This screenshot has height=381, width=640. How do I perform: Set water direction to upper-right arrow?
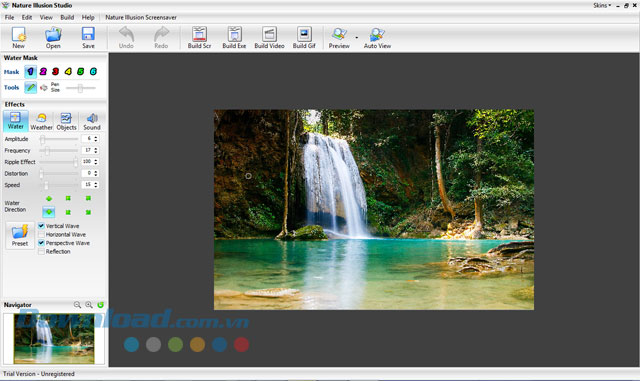tap(88, 198)
